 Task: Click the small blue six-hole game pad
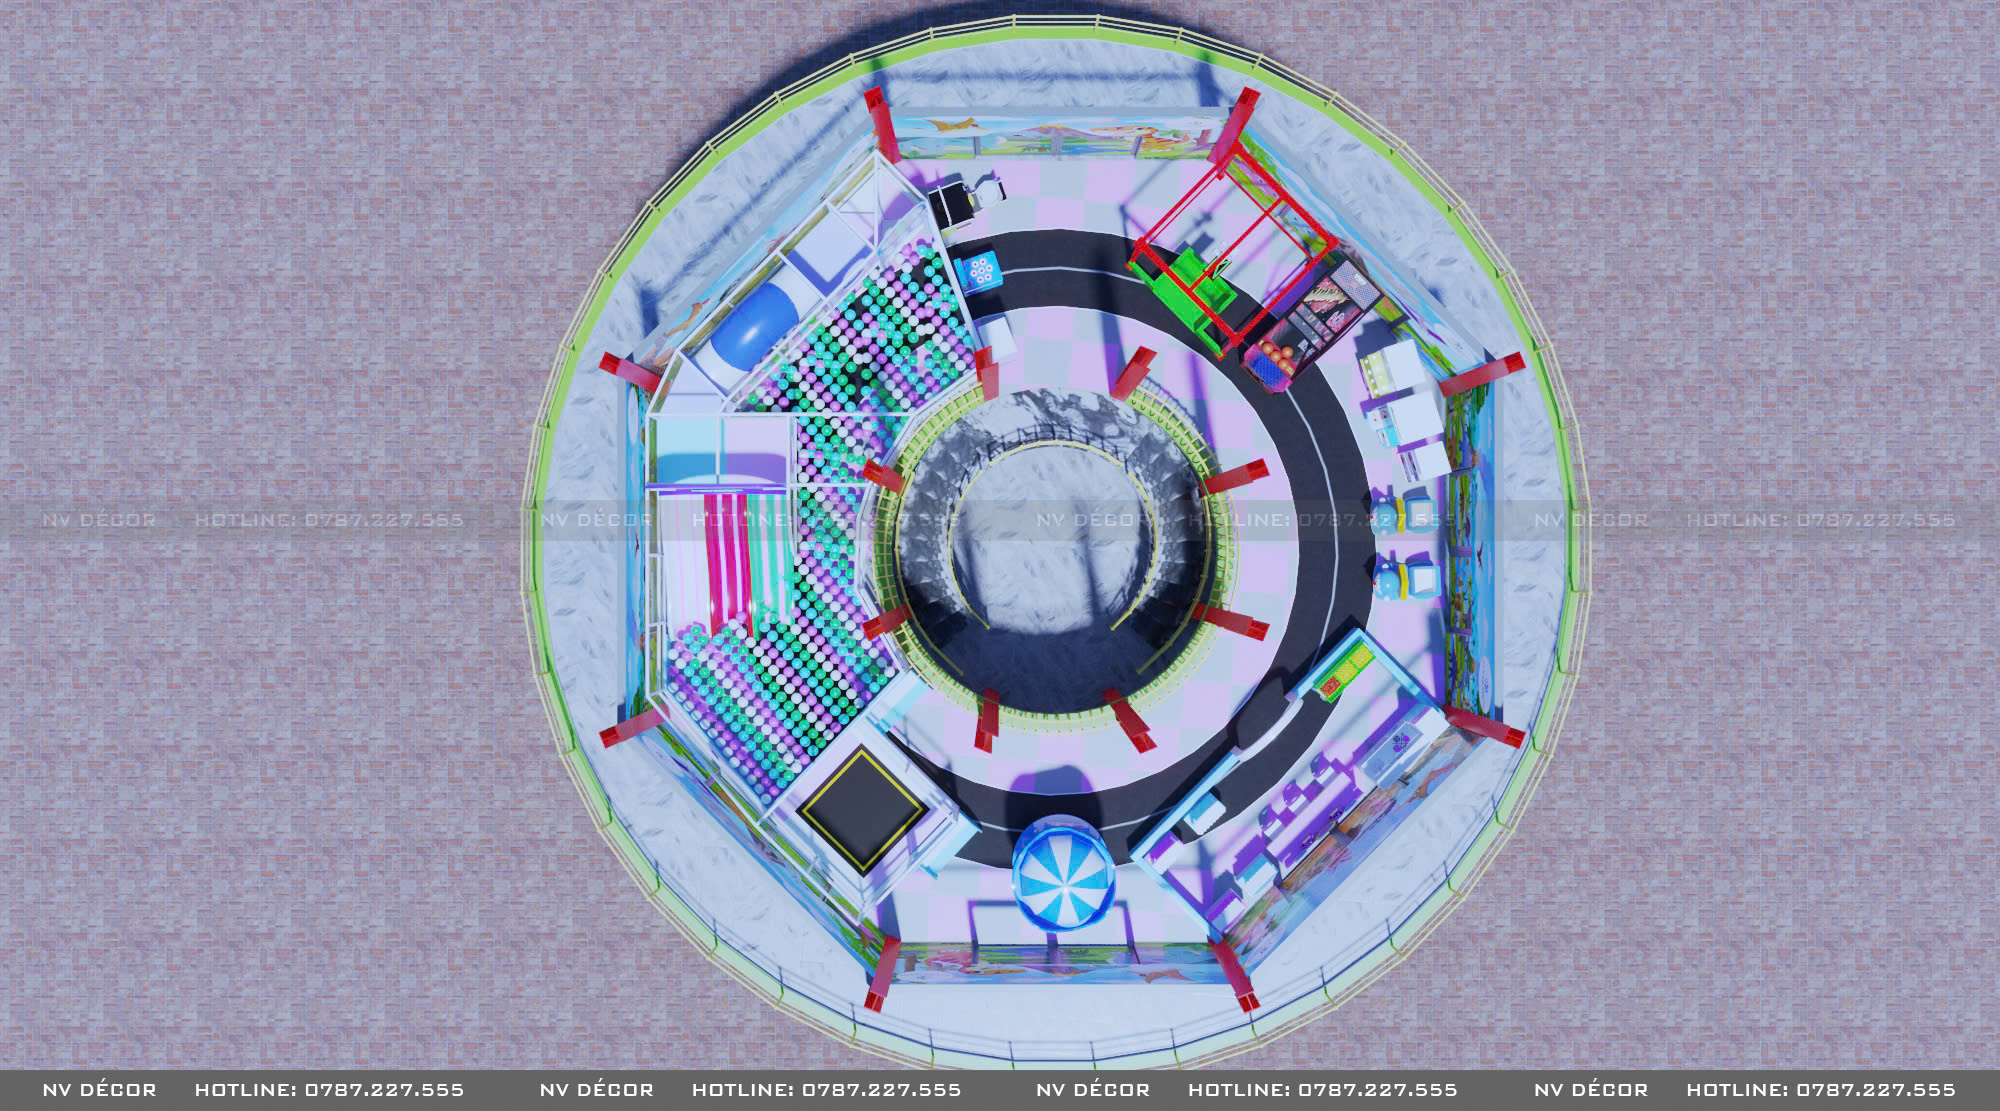click(980, 271)
